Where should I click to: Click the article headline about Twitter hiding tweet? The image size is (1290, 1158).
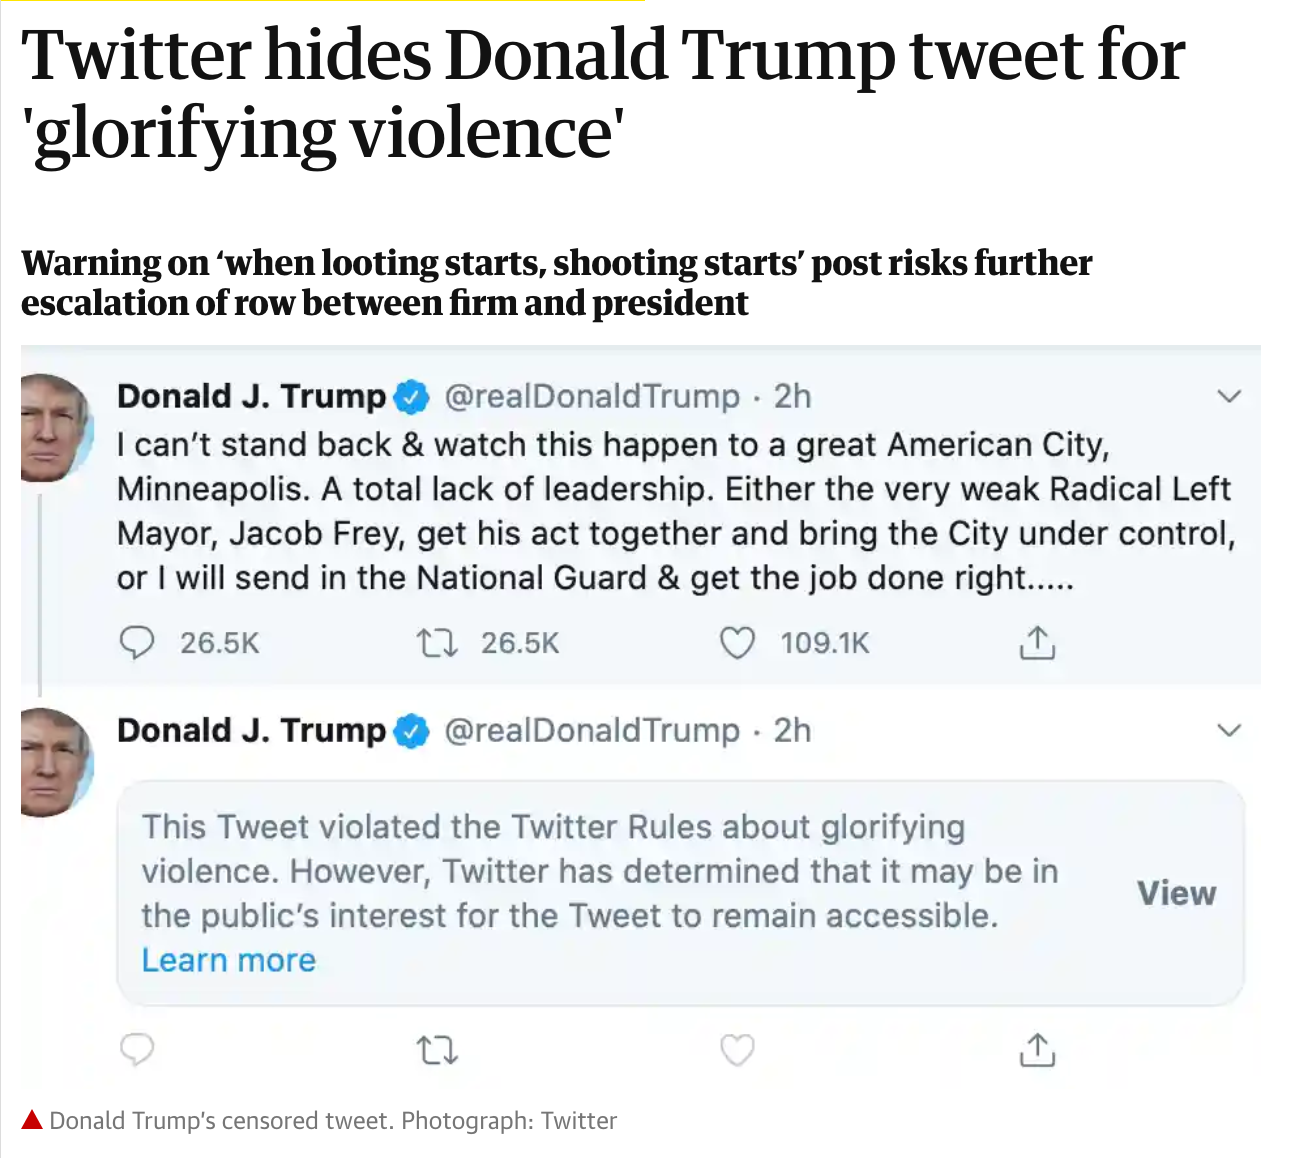pos(603,93)
